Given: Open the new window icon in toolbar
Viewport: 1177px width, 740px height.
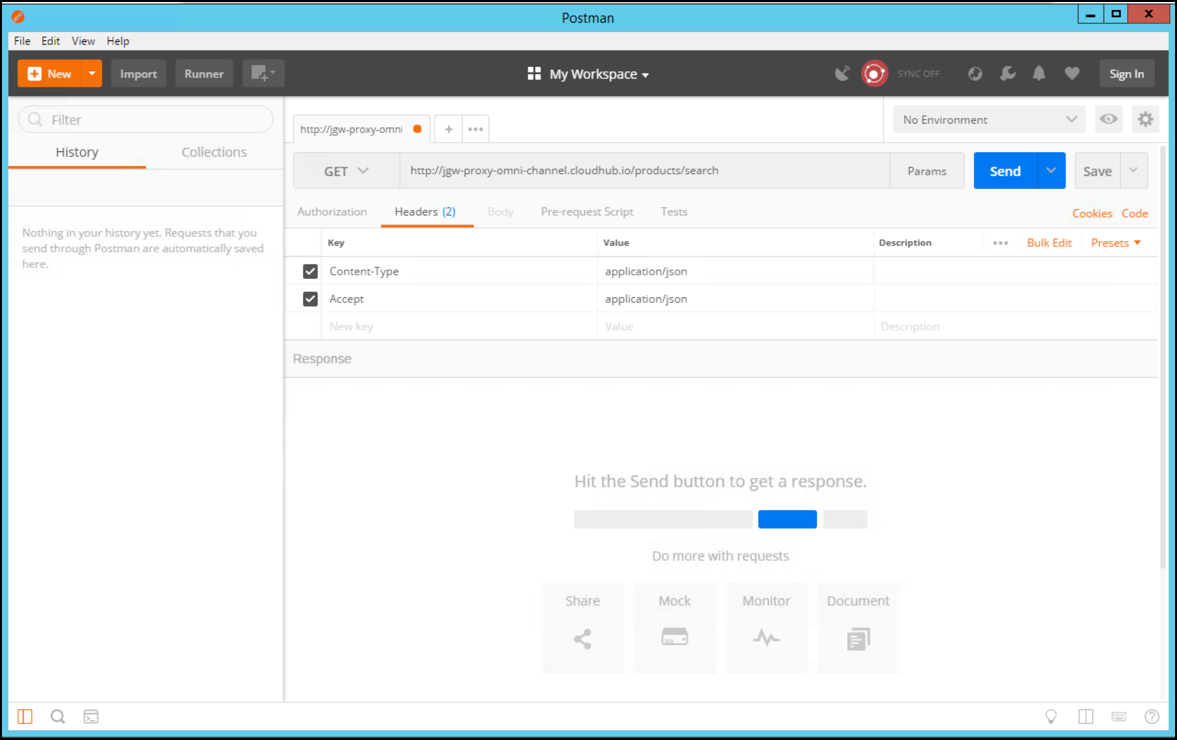Looking at the screenshot, I should 263,74.
